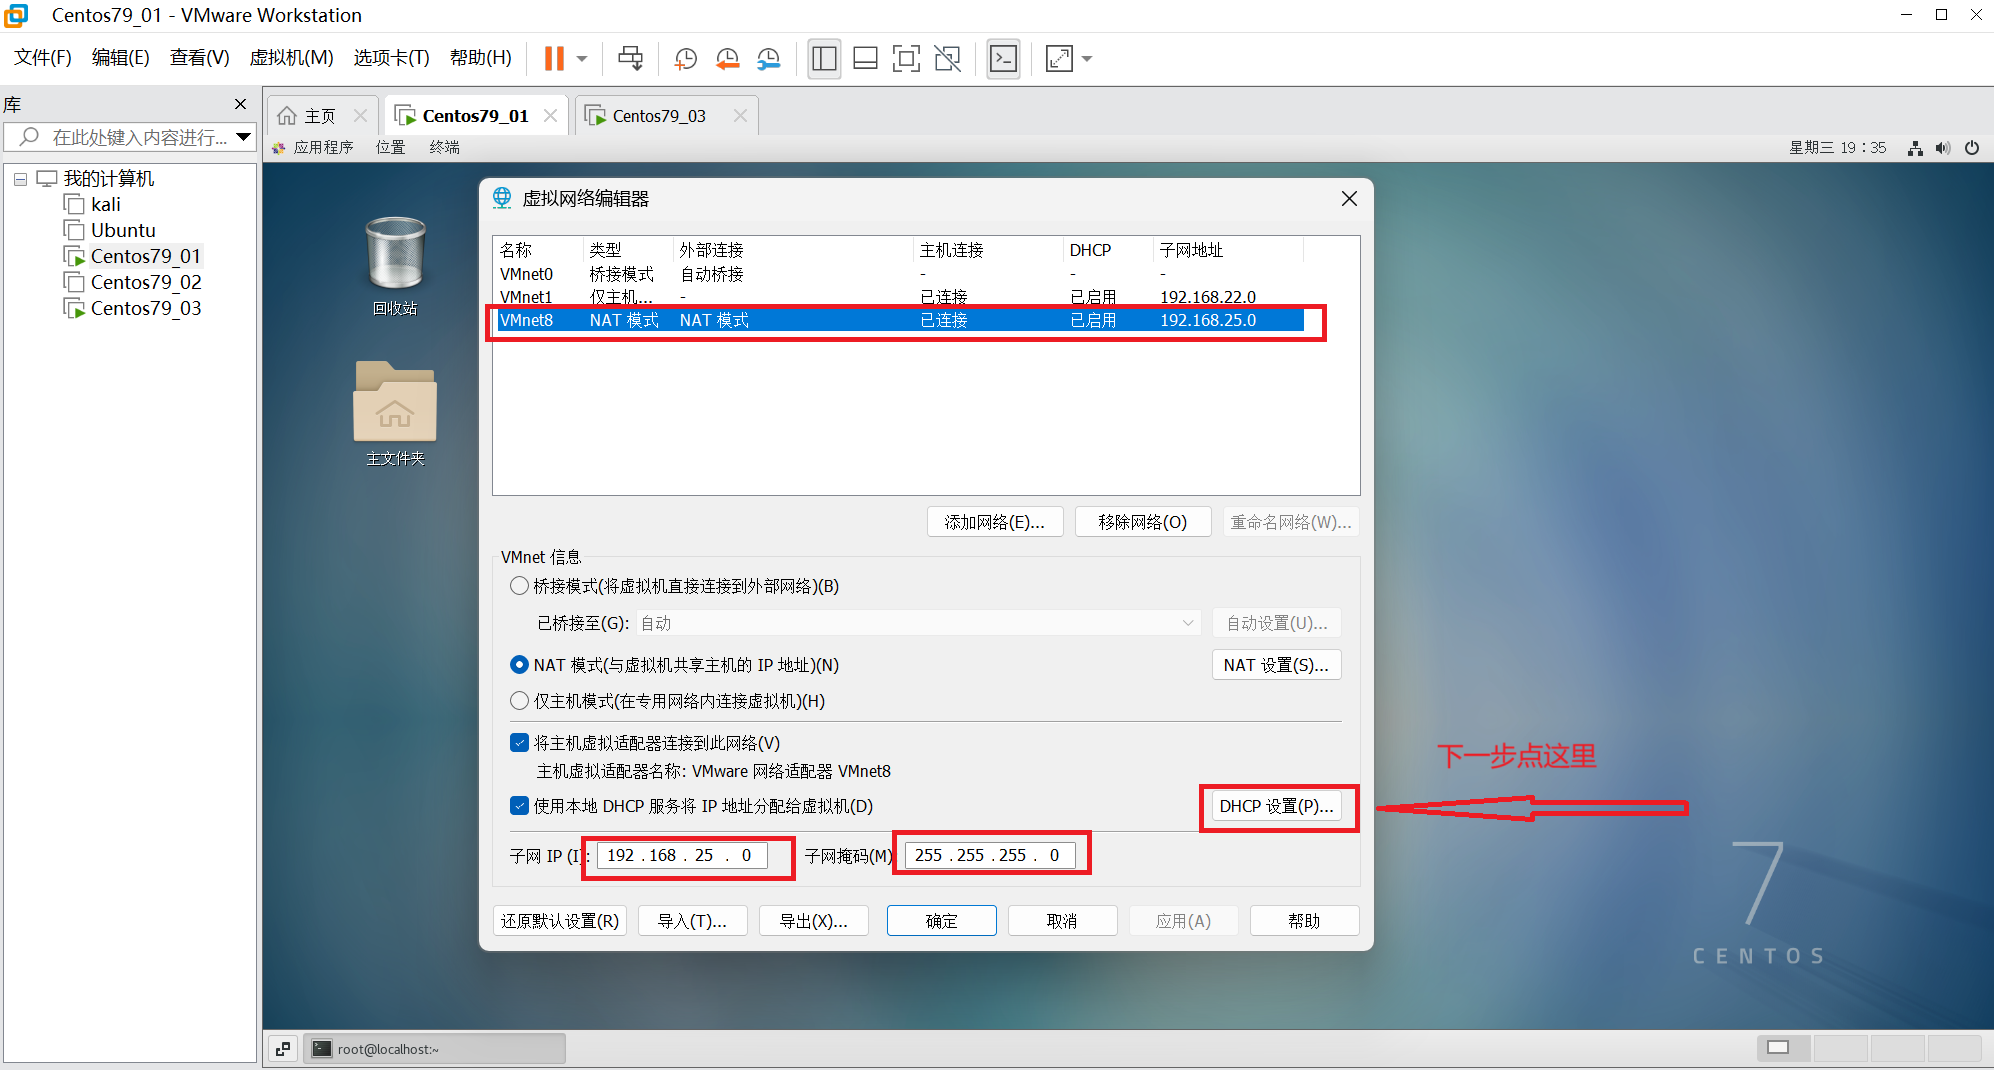Close the library panel
Viewport: 1994px width, 1070px height.
point(240,104)
